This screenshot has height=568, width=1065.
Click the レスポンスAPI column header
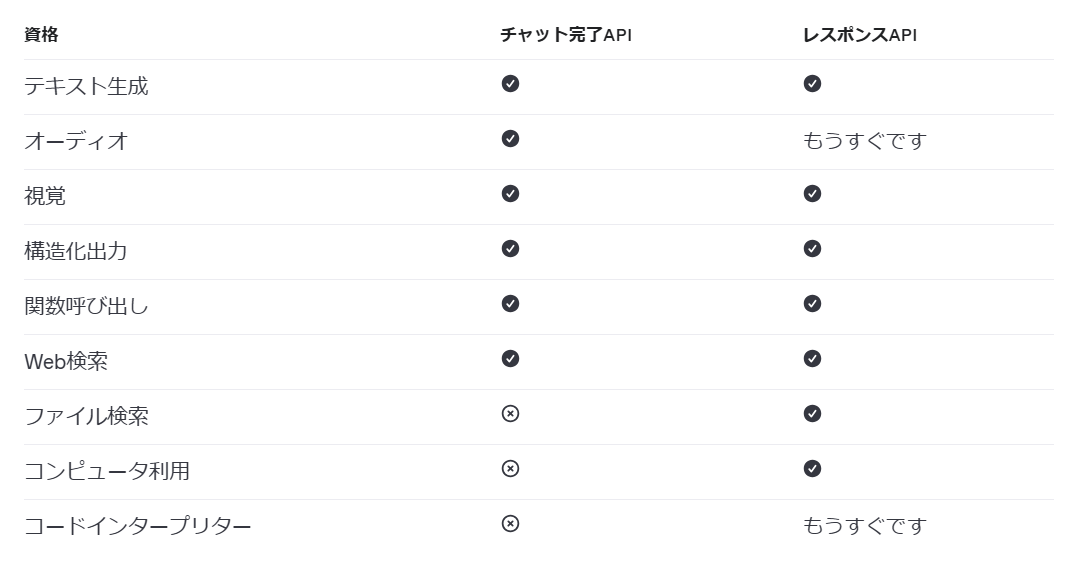click(859, 35)
